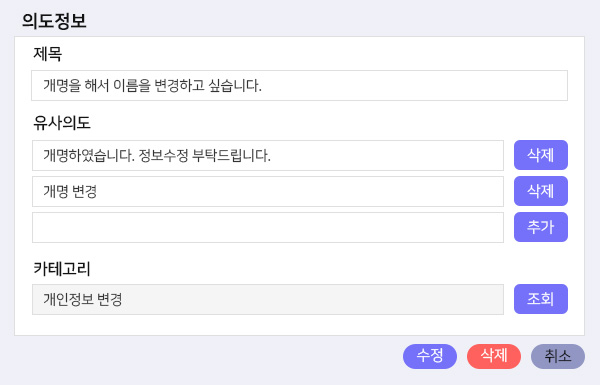Select the '개명 변경' text field
This screenshot has width=600, height=385.
point(268,191)
